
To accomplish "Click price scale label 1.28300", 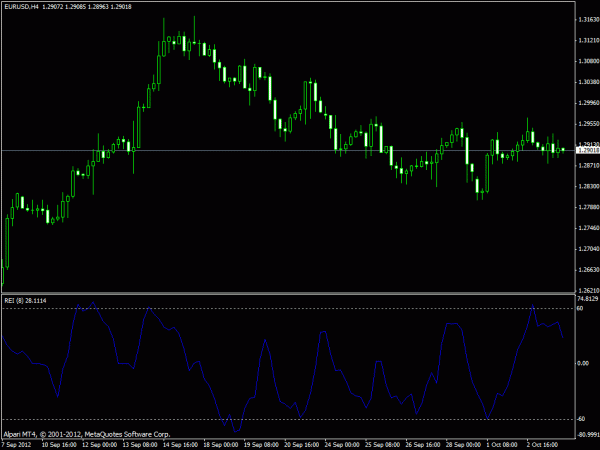I will (x=589, y=186).
